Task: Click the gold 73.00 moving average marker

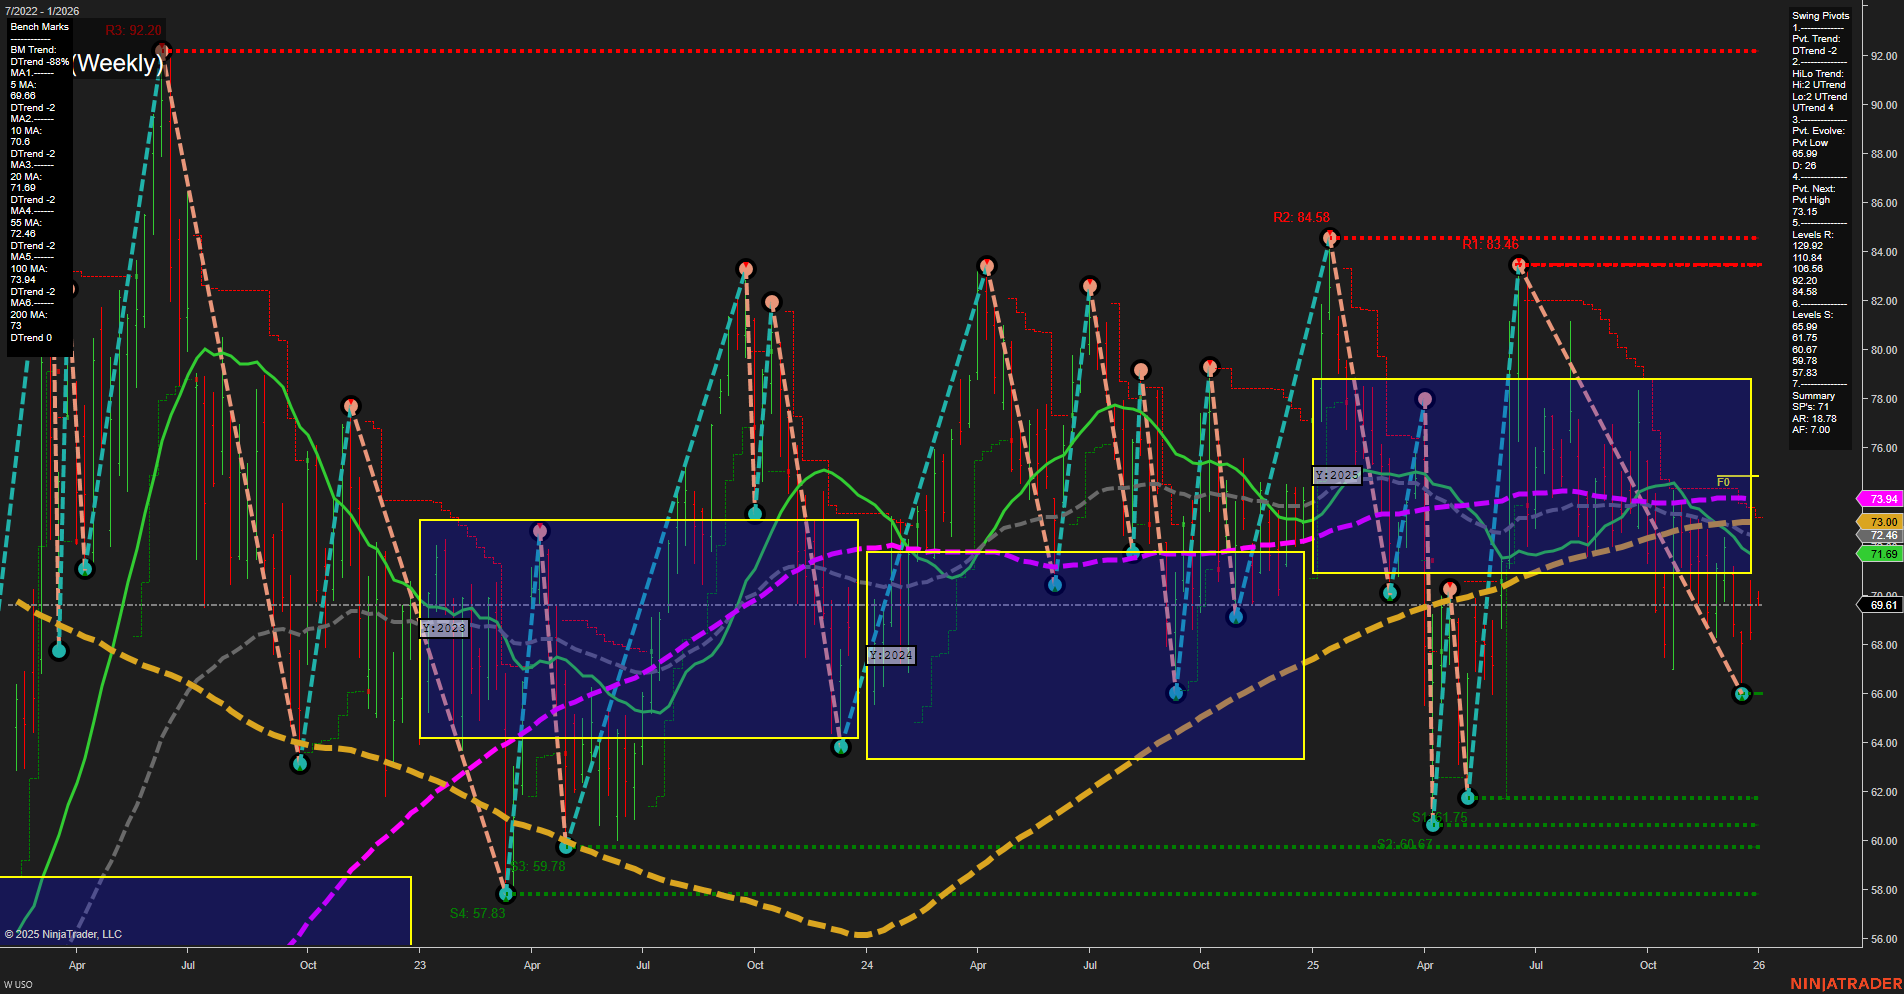Action: tap(1880, 521)
